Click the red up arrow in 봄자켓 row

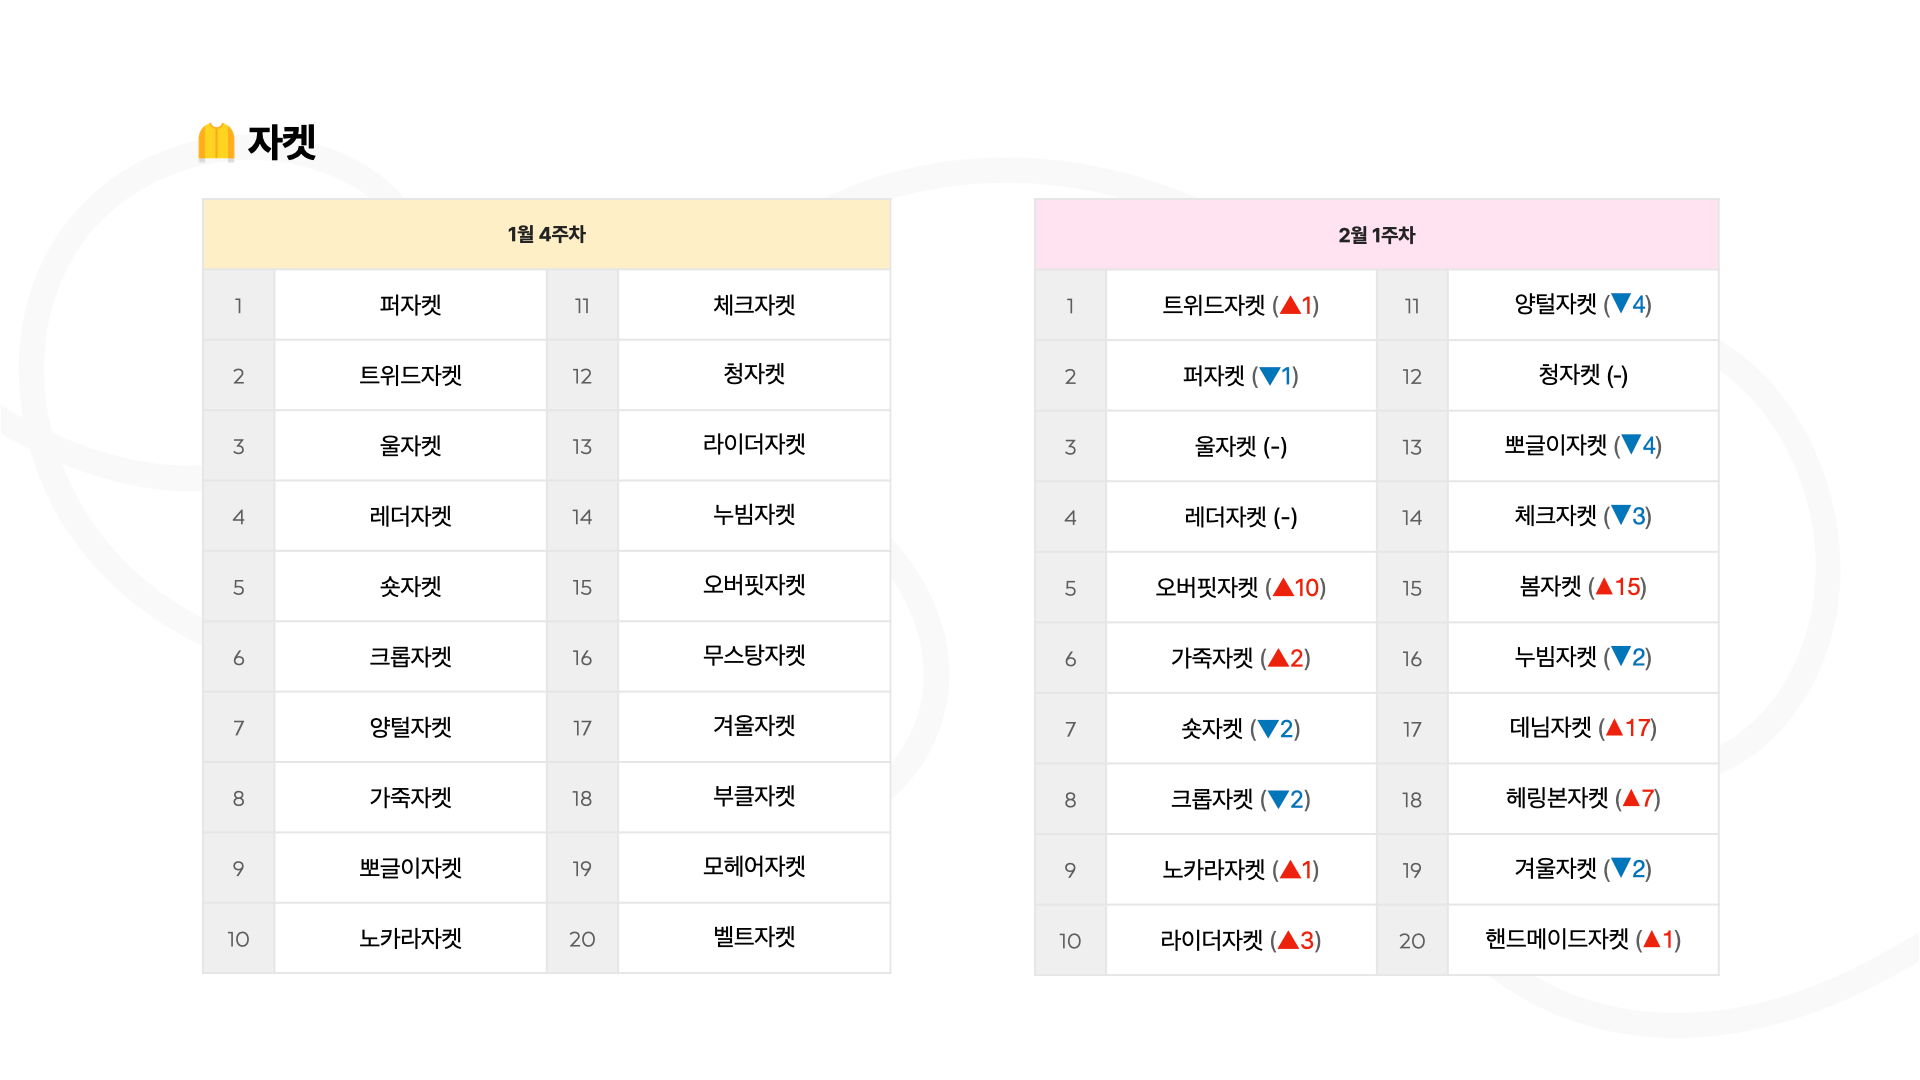(x=1604, y=587)
